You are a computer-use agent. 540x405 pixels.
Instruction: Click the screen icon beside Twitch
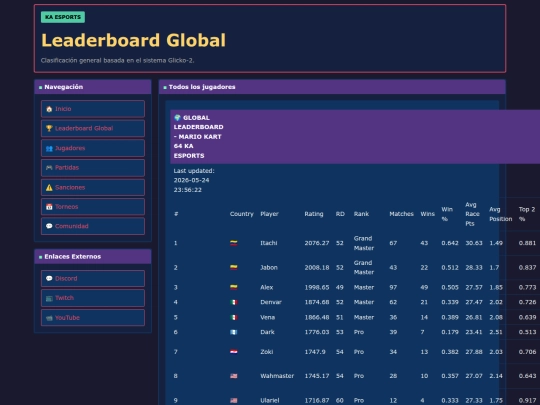(49, 298)
